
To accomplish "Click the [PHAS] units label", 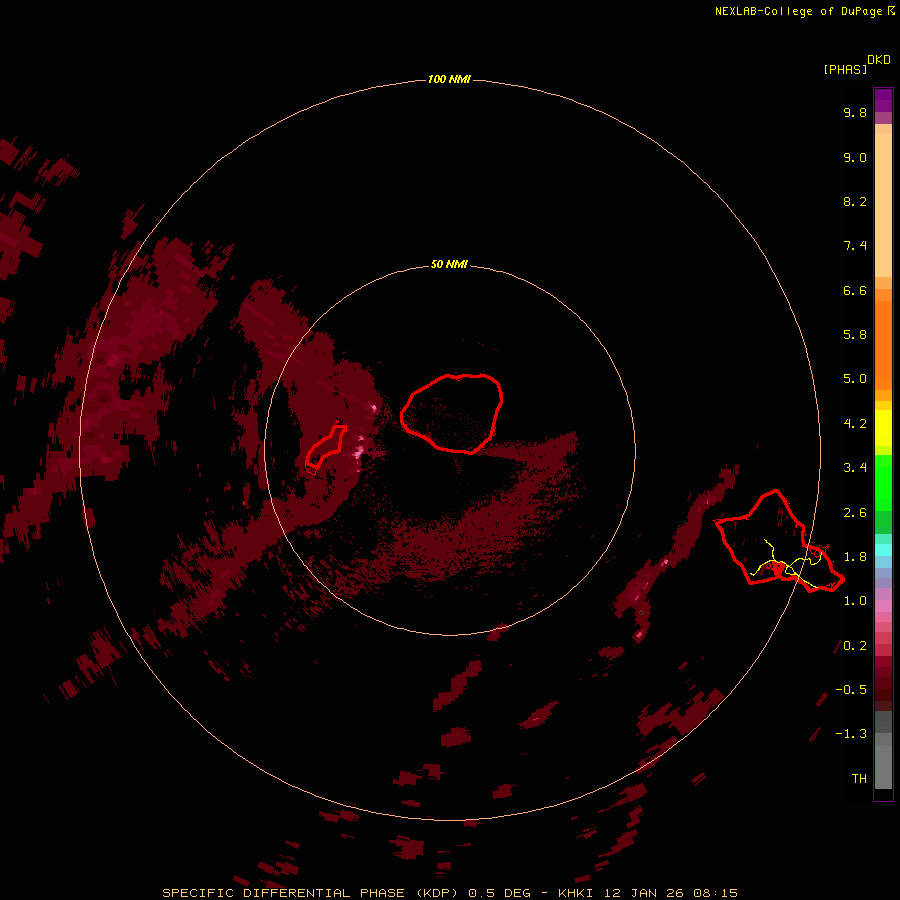I will (x=845, y=69).
